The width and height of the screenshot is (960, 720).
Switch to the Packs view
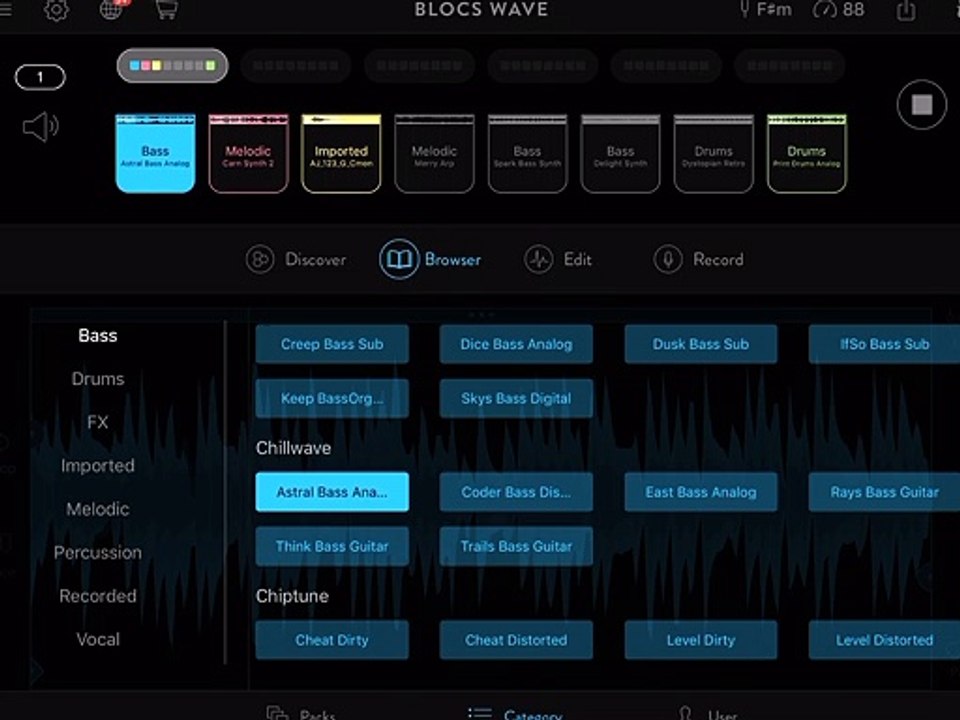(301, 713)
